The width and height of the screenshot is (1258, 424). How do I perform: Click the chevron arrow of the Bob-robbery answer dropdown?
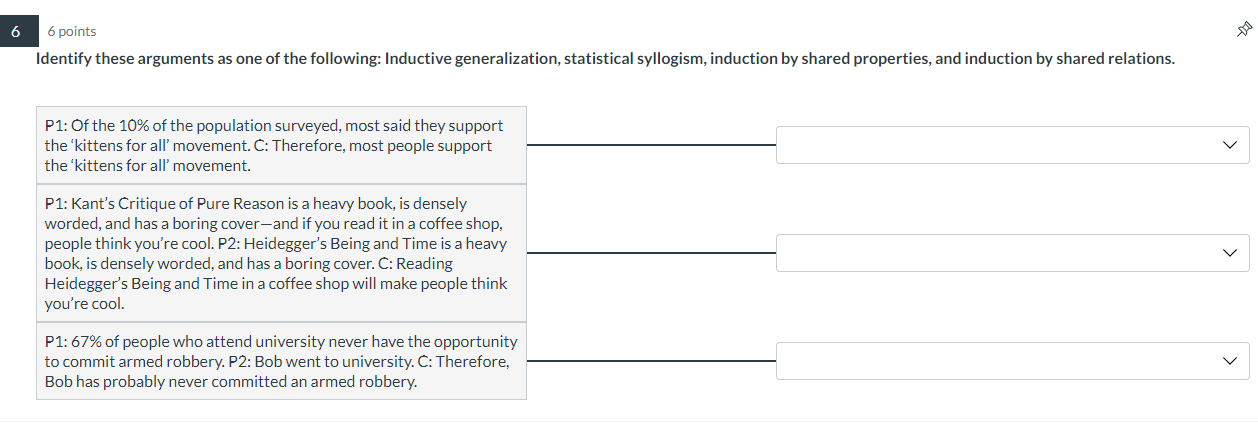pos(1229,360)
